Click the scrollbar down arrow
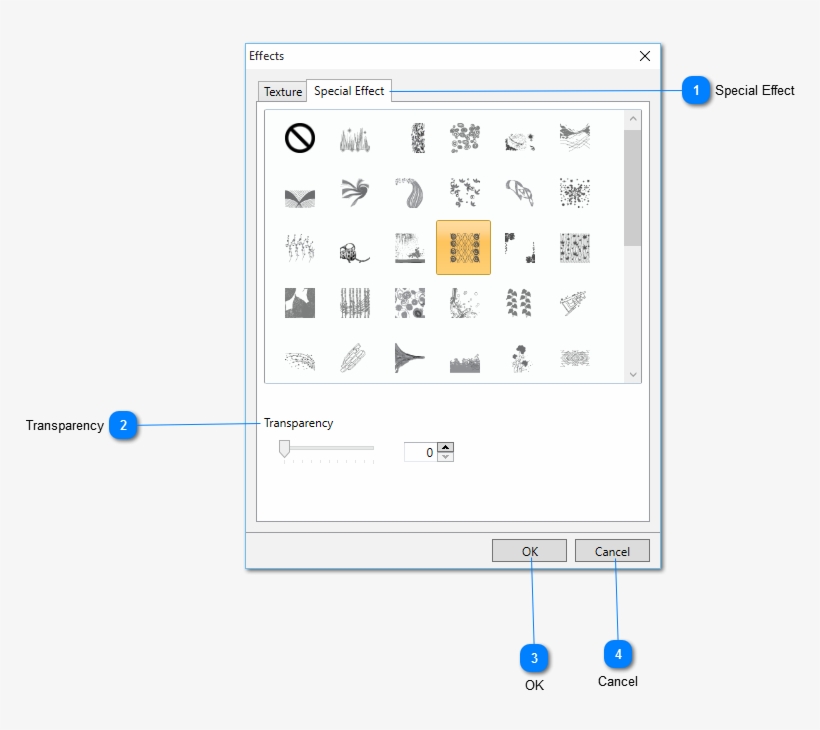This screenshot has height=730, width=820. [x=632, y=373]
